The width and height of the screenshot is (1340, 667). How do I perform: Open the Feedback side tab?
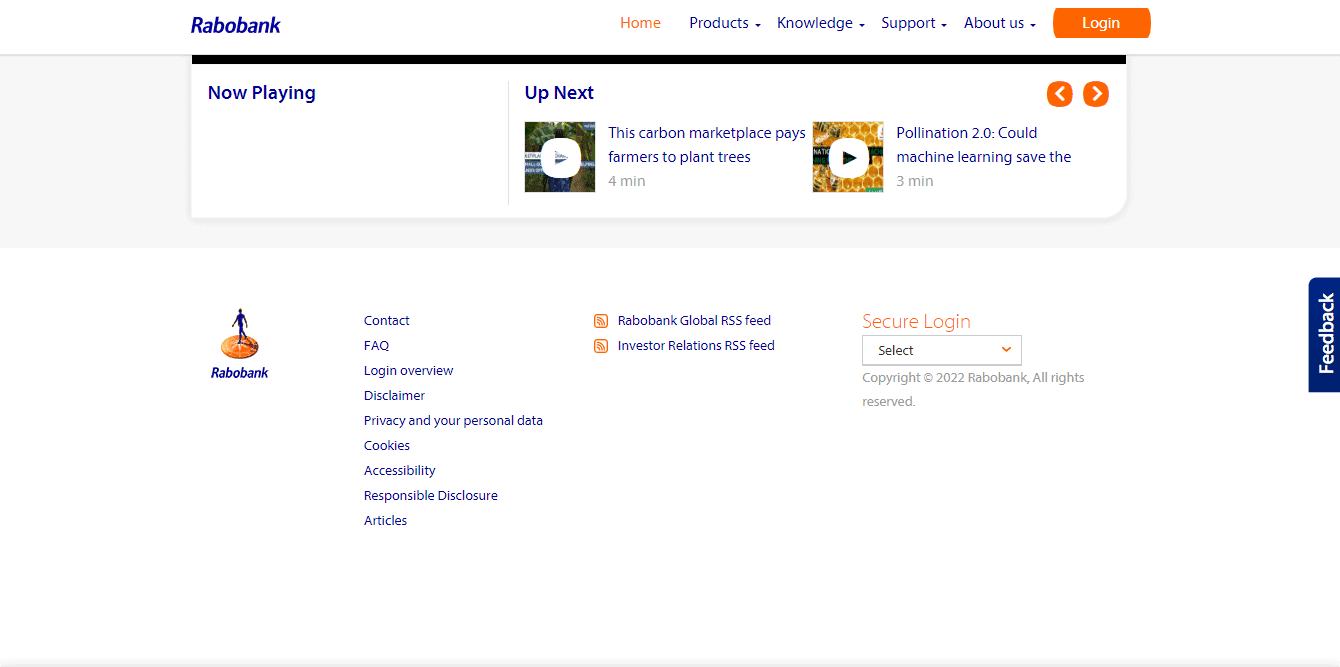1325,334
